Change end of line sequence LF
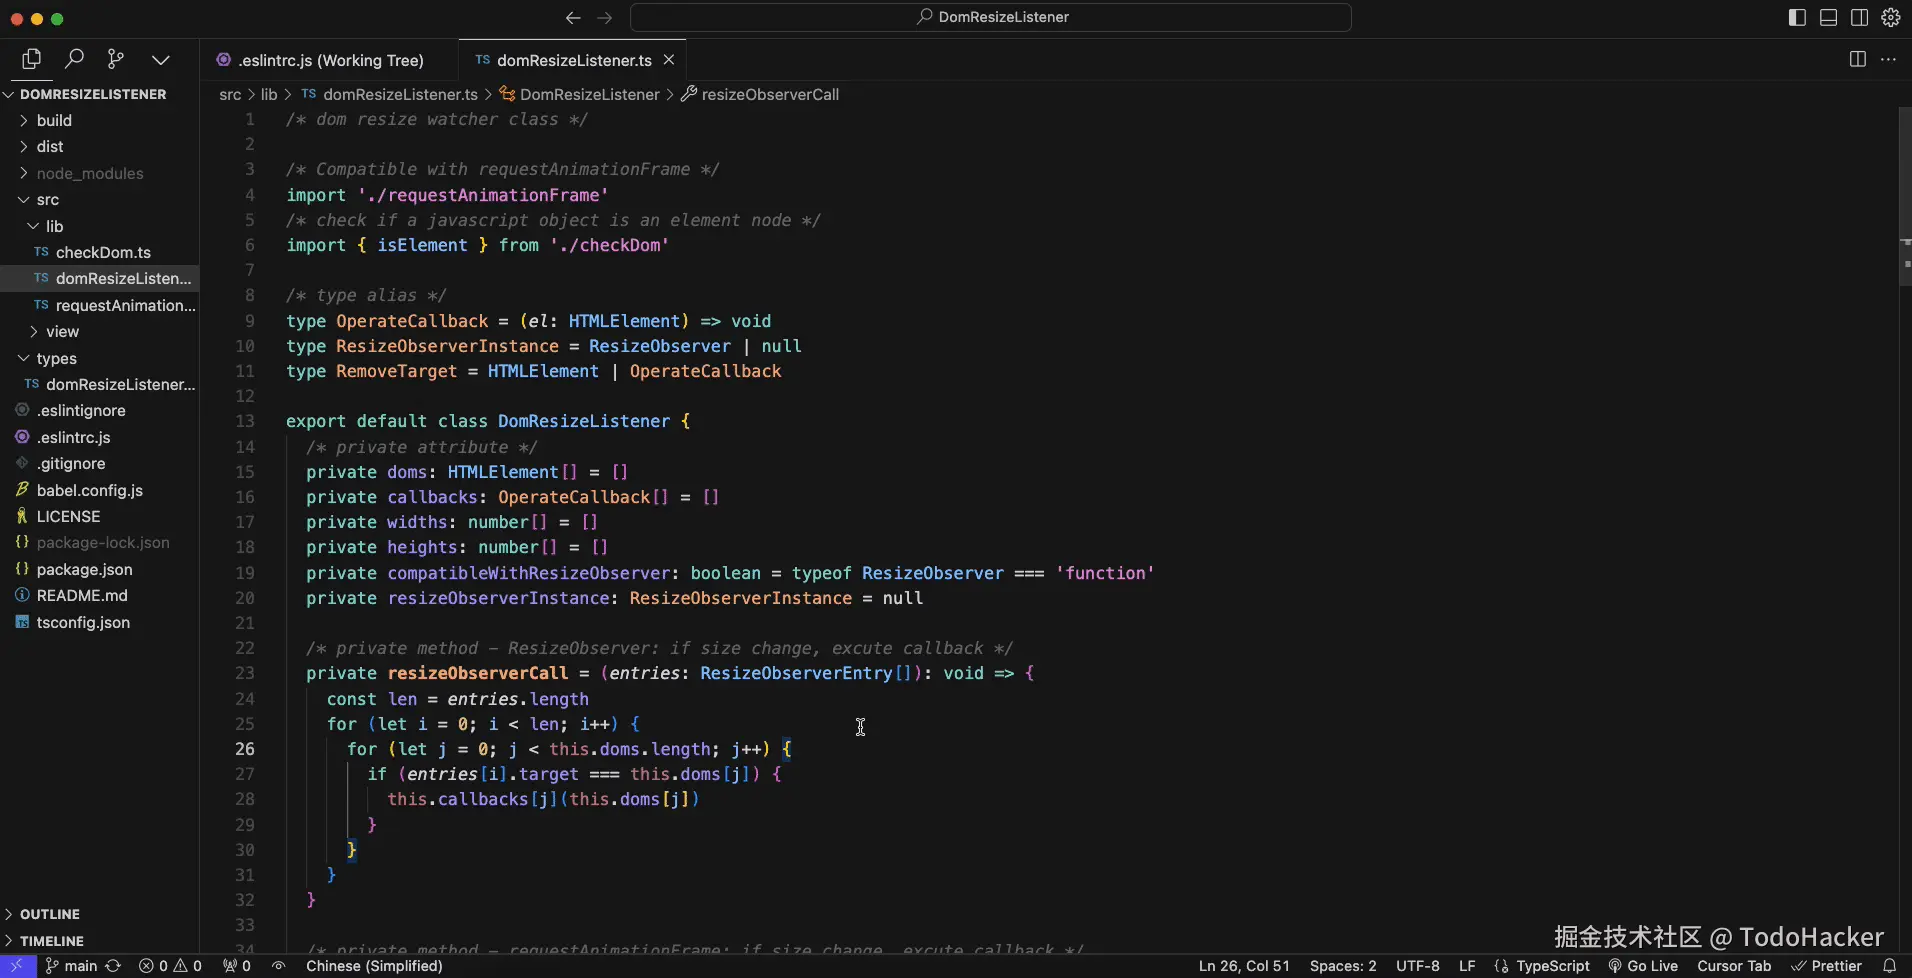This screenshot has height=978, width=1912. [x=1467, y=966]
